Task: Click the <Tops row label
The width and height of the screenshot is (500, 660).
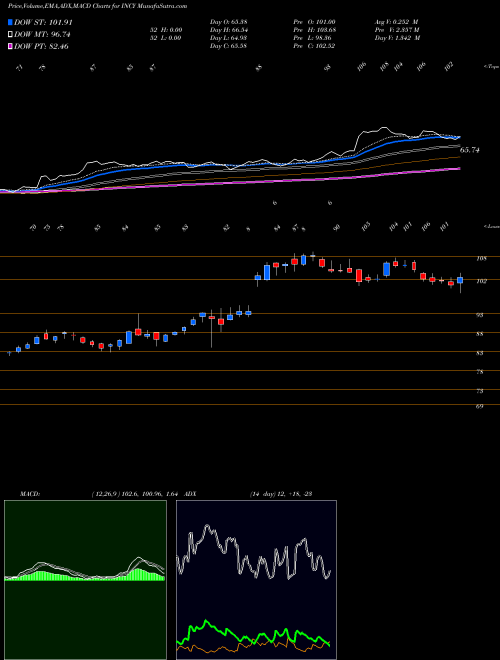Action: (491, 67)
